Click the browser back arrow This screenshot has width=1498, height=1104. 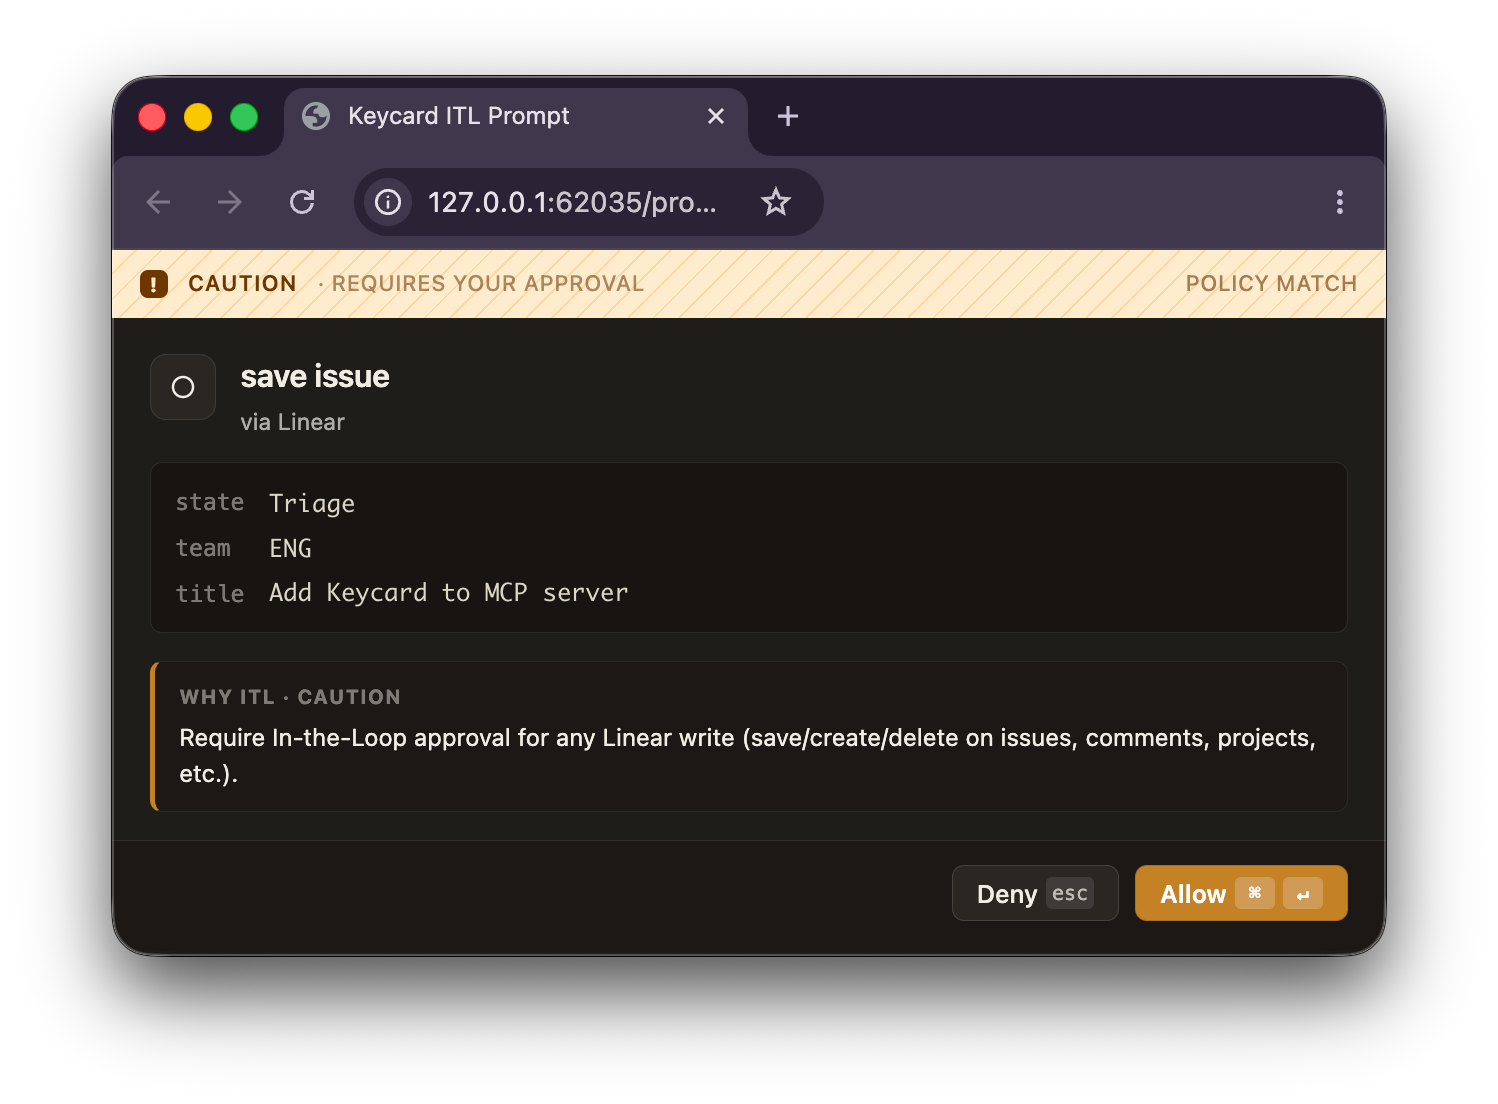[158, 202]
